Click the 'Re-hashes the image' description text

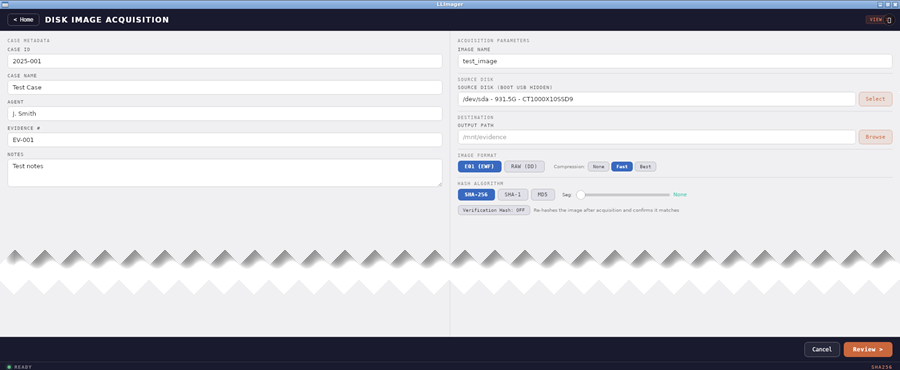[606, 211]
